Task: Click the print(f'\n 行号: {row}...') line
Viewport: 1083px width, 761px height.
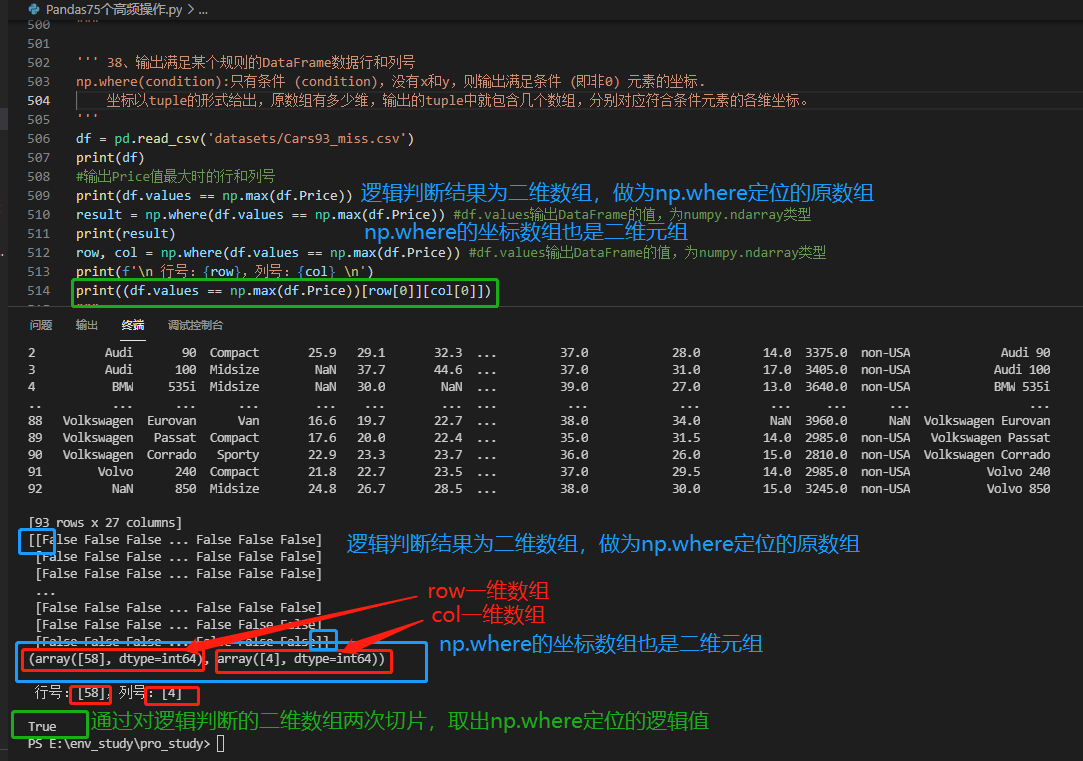Action: (x=224, y=271)
